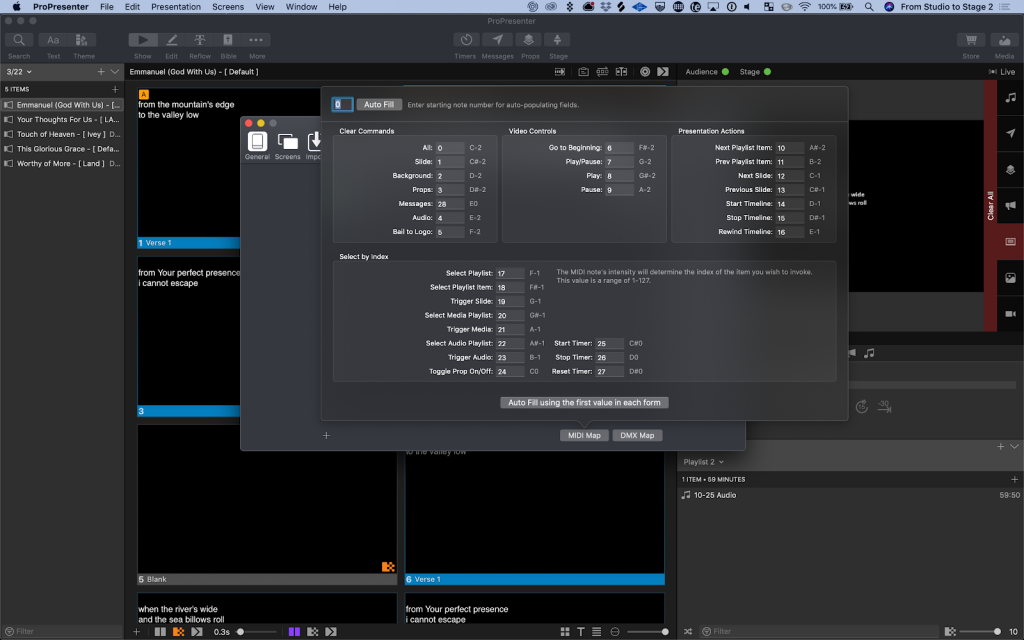
Task: Click the Wi-Fi menu bar icon
Action: pos(805,7)
